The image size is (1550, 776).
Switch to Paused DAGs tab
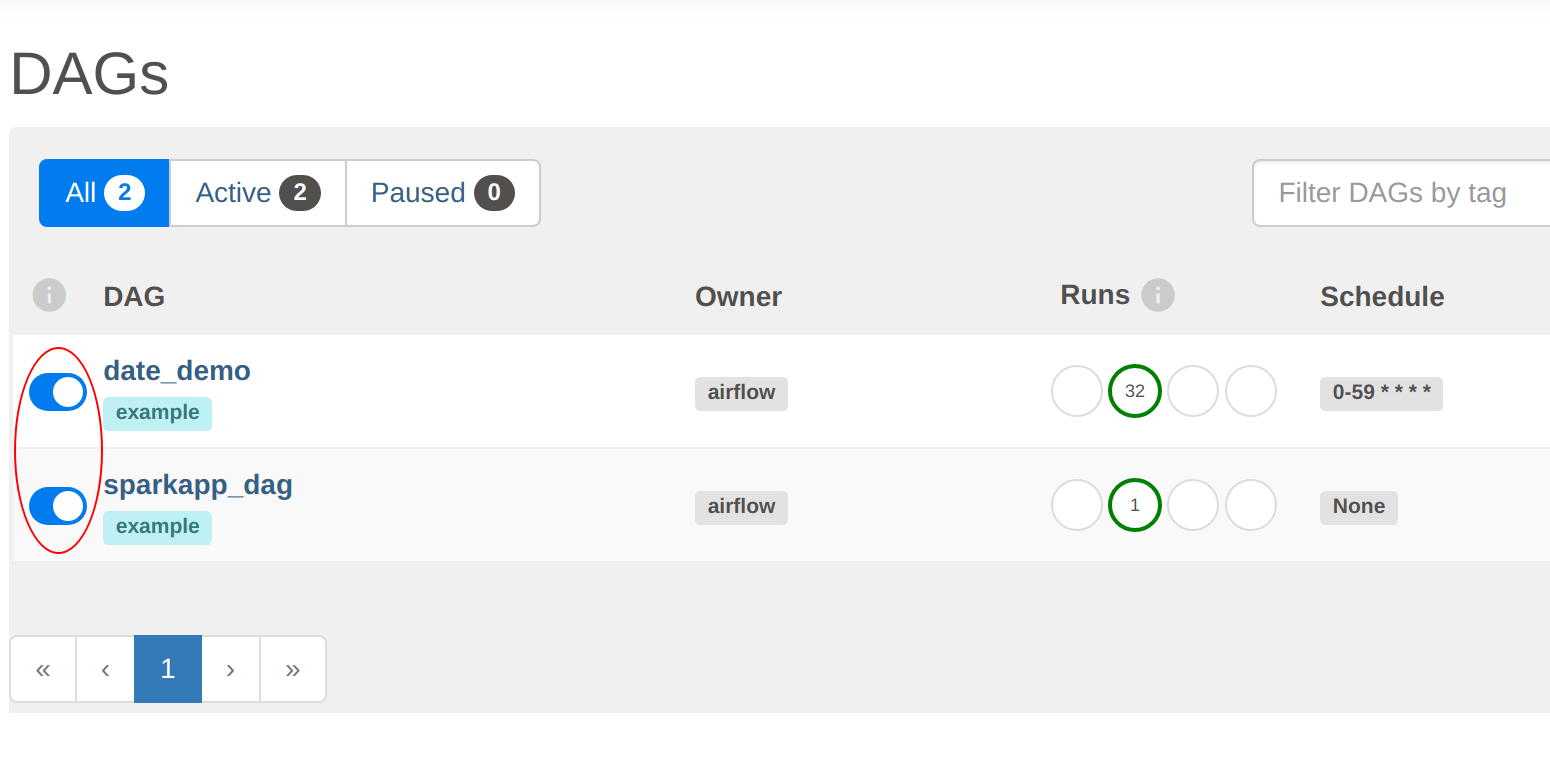point(442,193)
